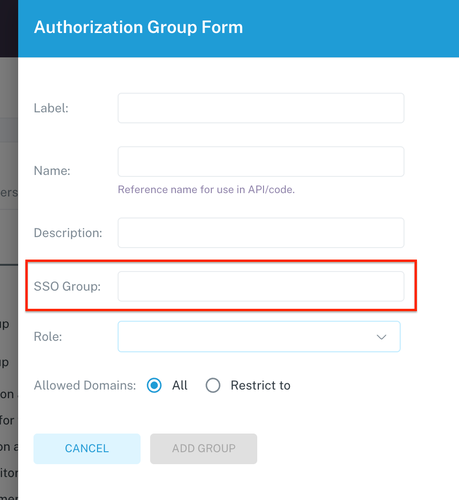Click the CANCEL button
This screenshot has height=500, width=459.
pos(87,448)
